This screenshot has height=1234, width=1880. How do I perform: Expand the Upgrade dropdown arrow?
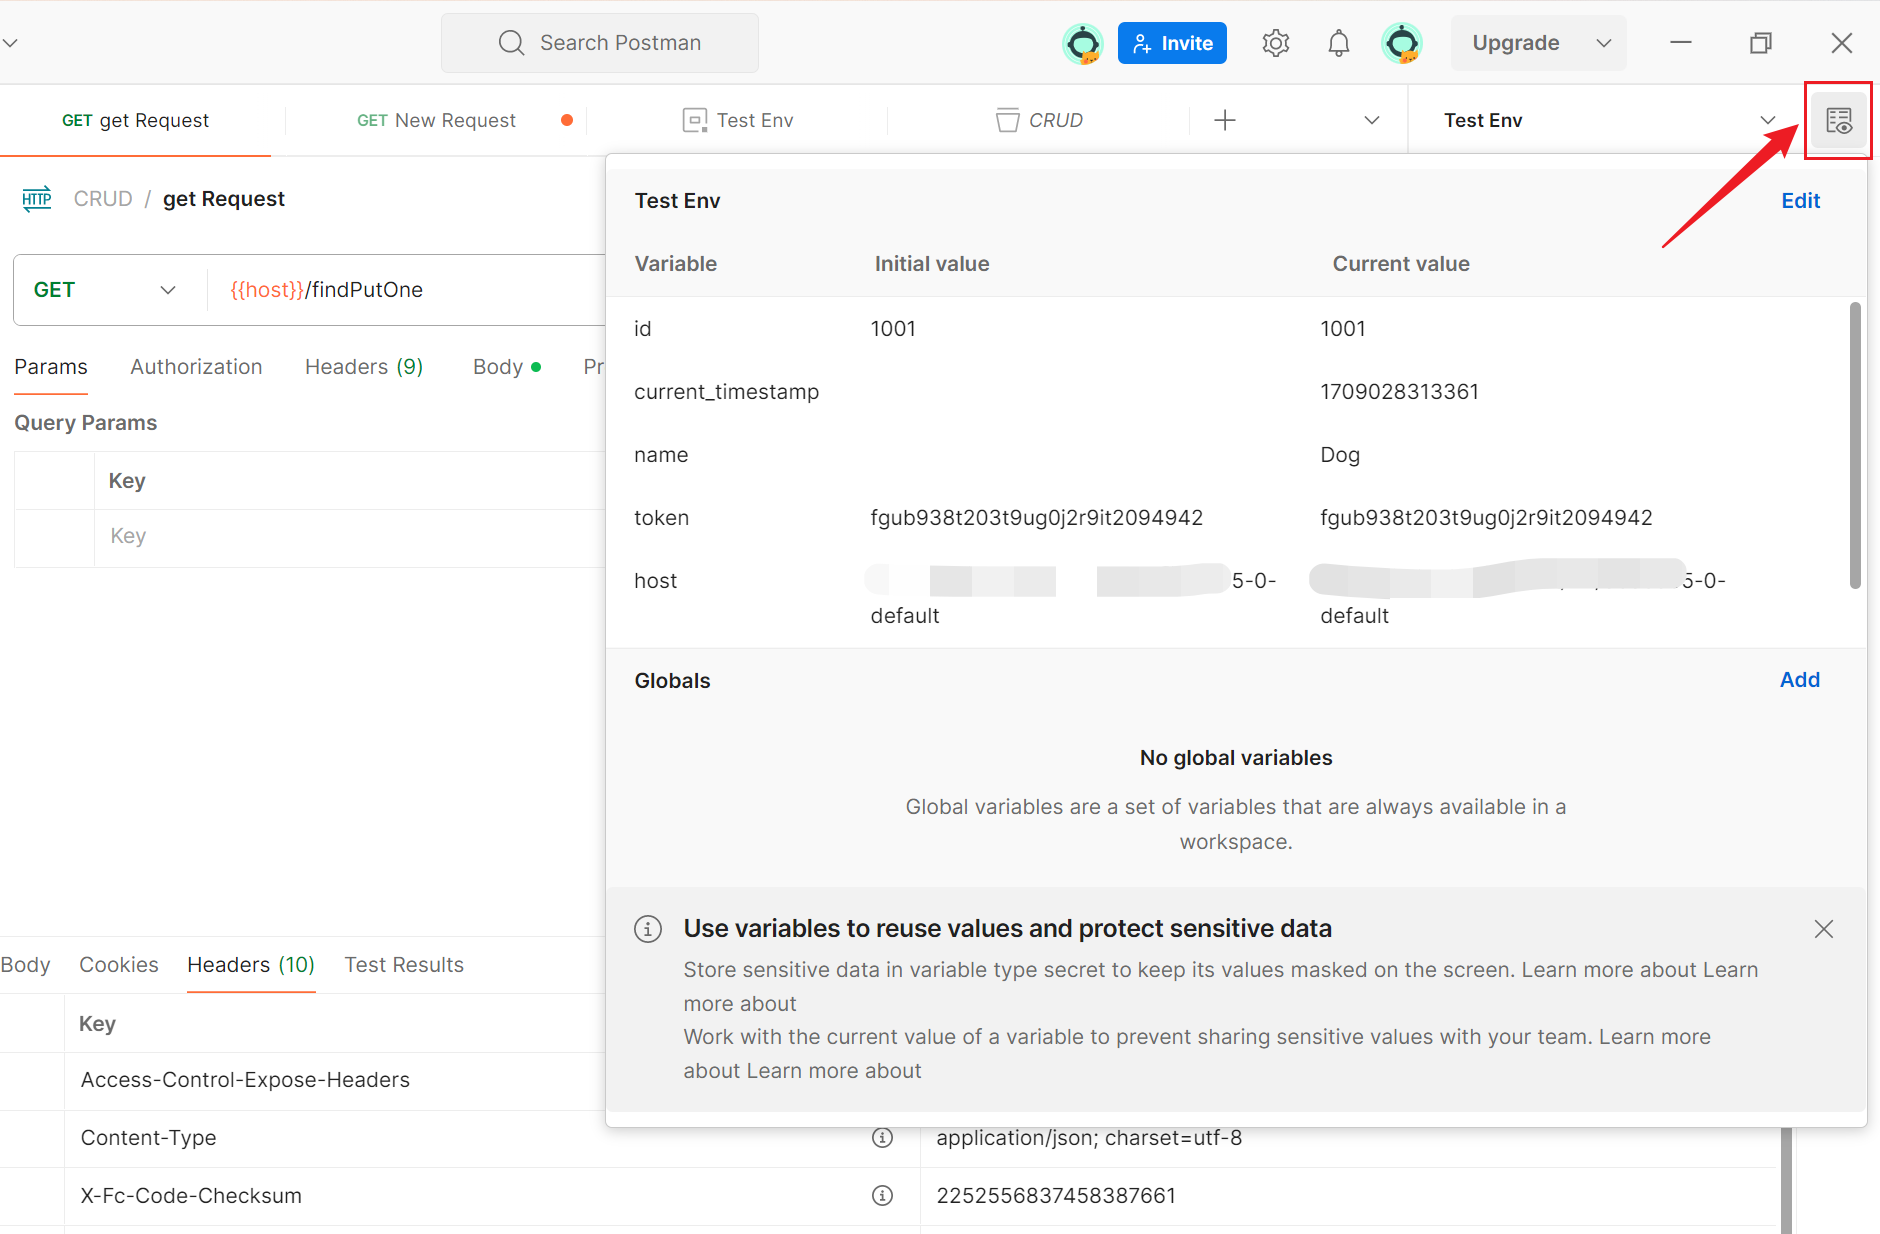click(x=1604, y=43)
